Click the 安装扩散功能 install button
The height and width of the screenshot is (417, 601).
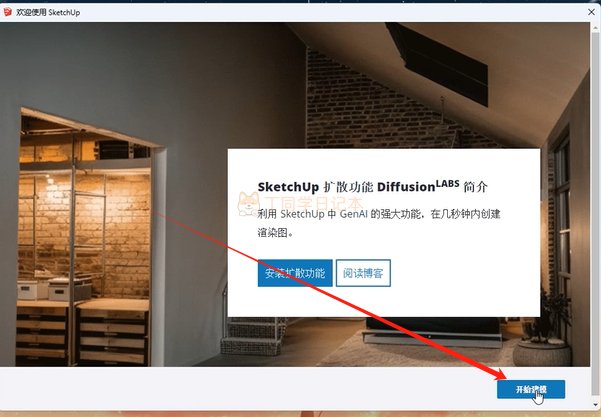(x=295, y=273)
